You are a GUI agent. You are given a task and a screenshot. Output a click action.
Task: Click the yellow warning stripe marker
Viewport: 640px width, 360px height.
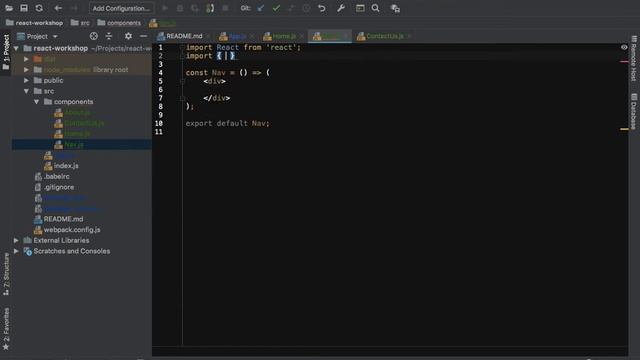(624, 129)
